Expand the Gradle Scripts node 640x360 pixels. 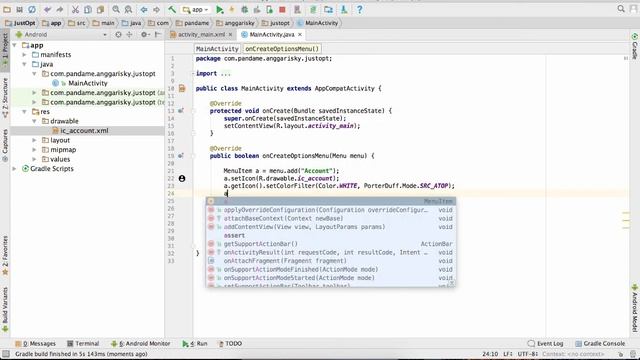point(15,169)
